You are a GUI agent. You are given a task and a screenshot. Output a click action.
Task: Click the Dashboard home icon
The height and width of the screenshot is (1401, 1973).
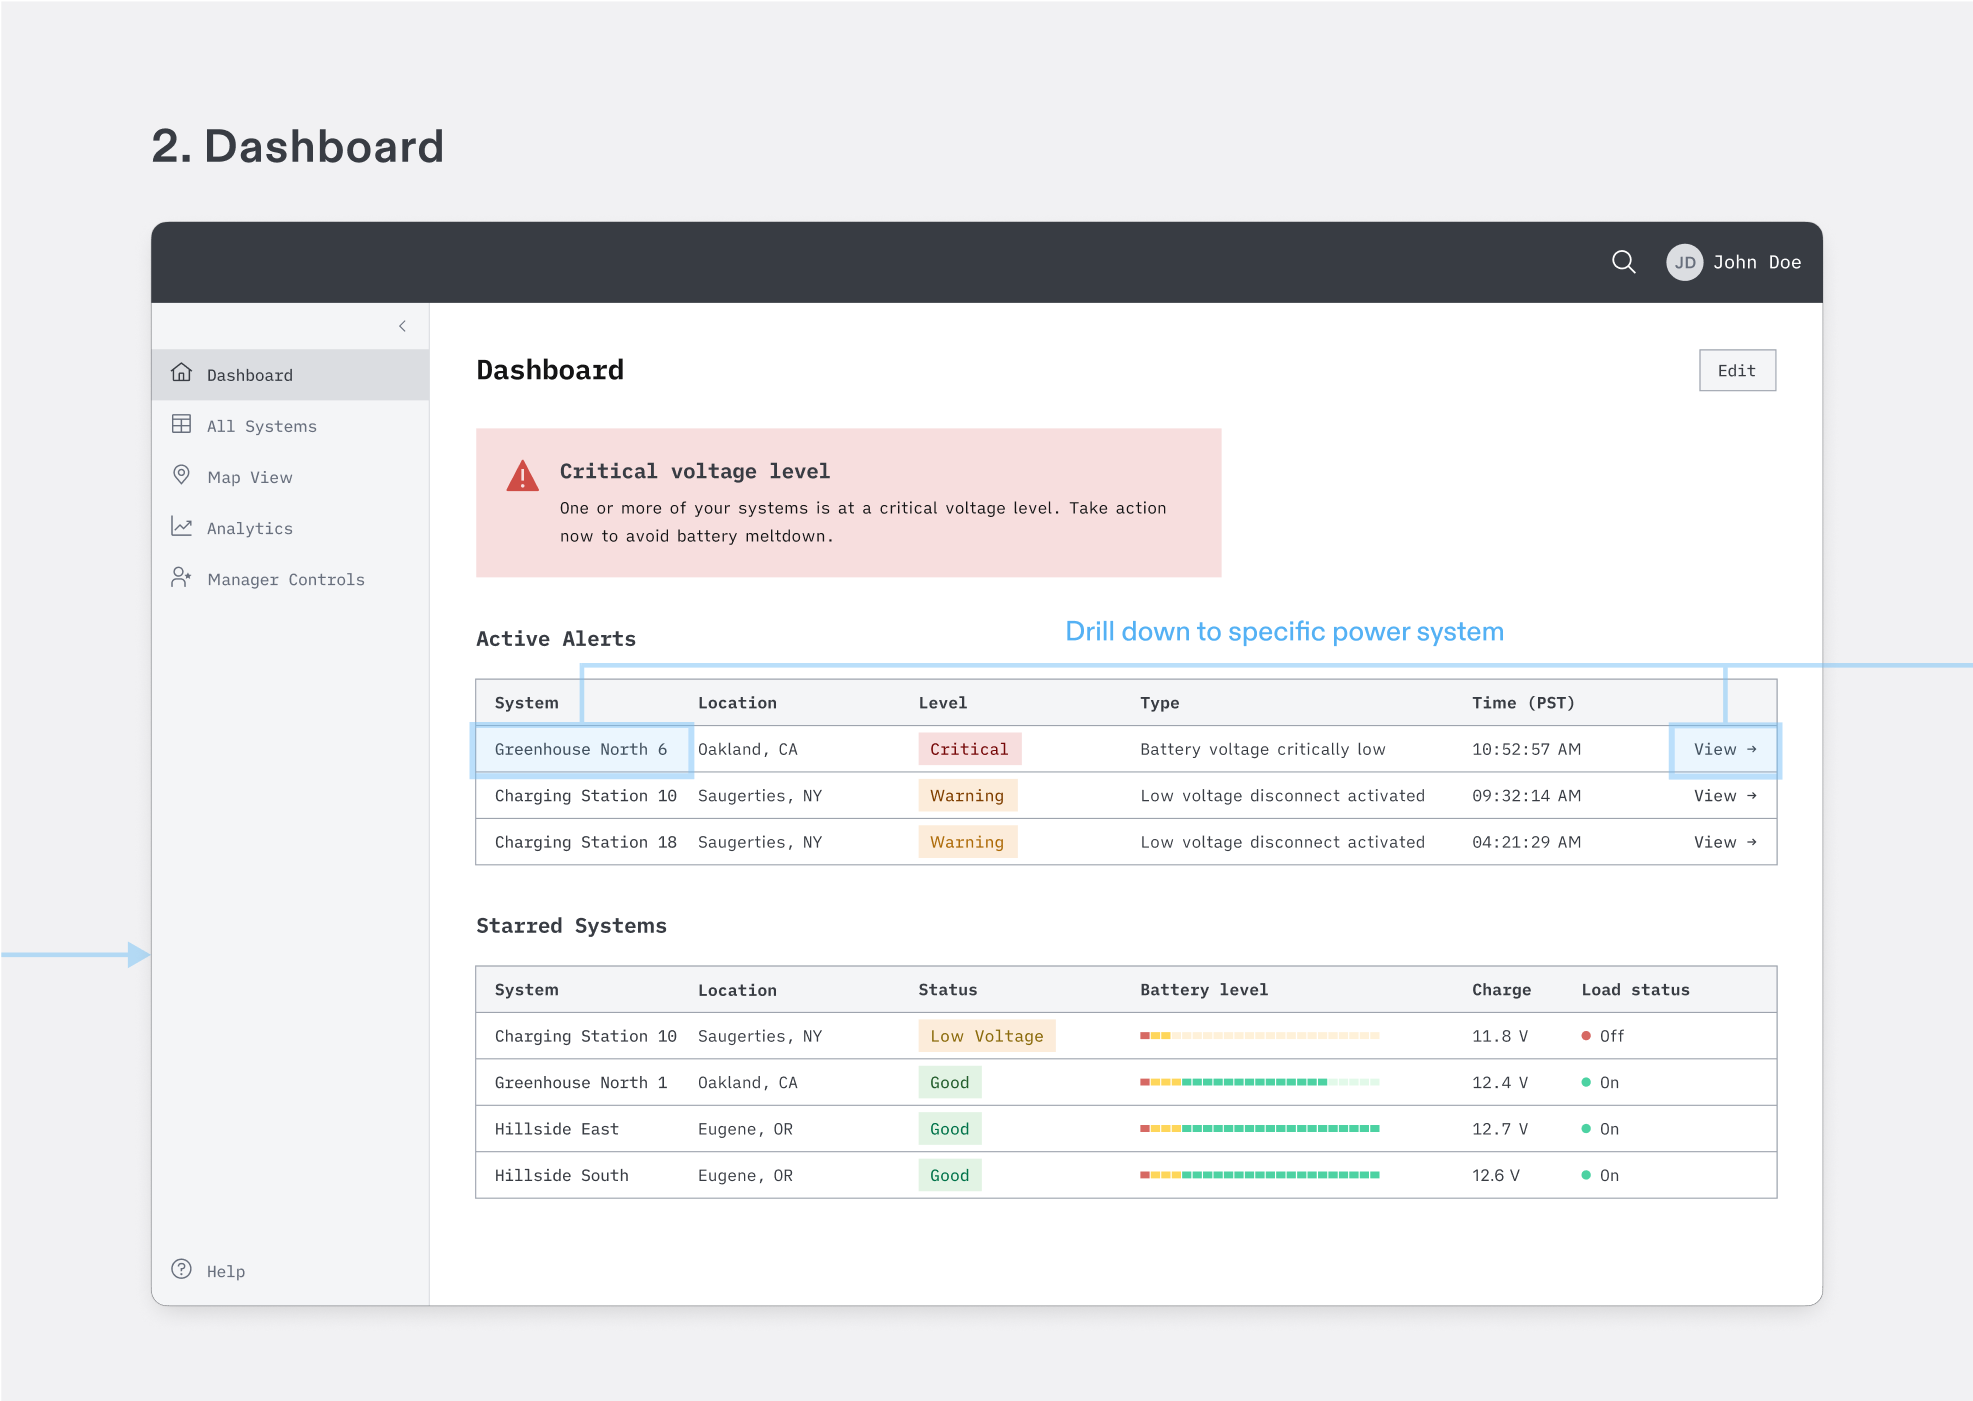181,373
